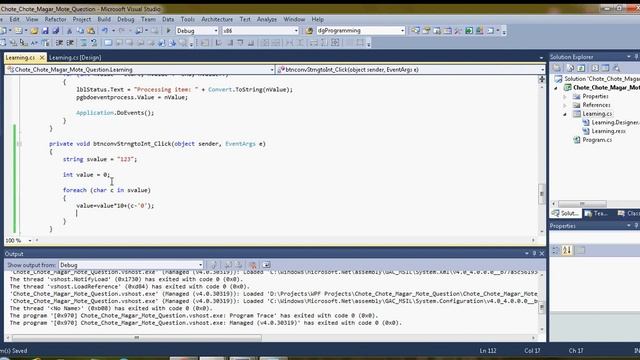The height and width of the screenshot is (360, 640).
Task: Click the Paste icon in the toolbar
Action: pyautogui.click(x=91, y=31)
